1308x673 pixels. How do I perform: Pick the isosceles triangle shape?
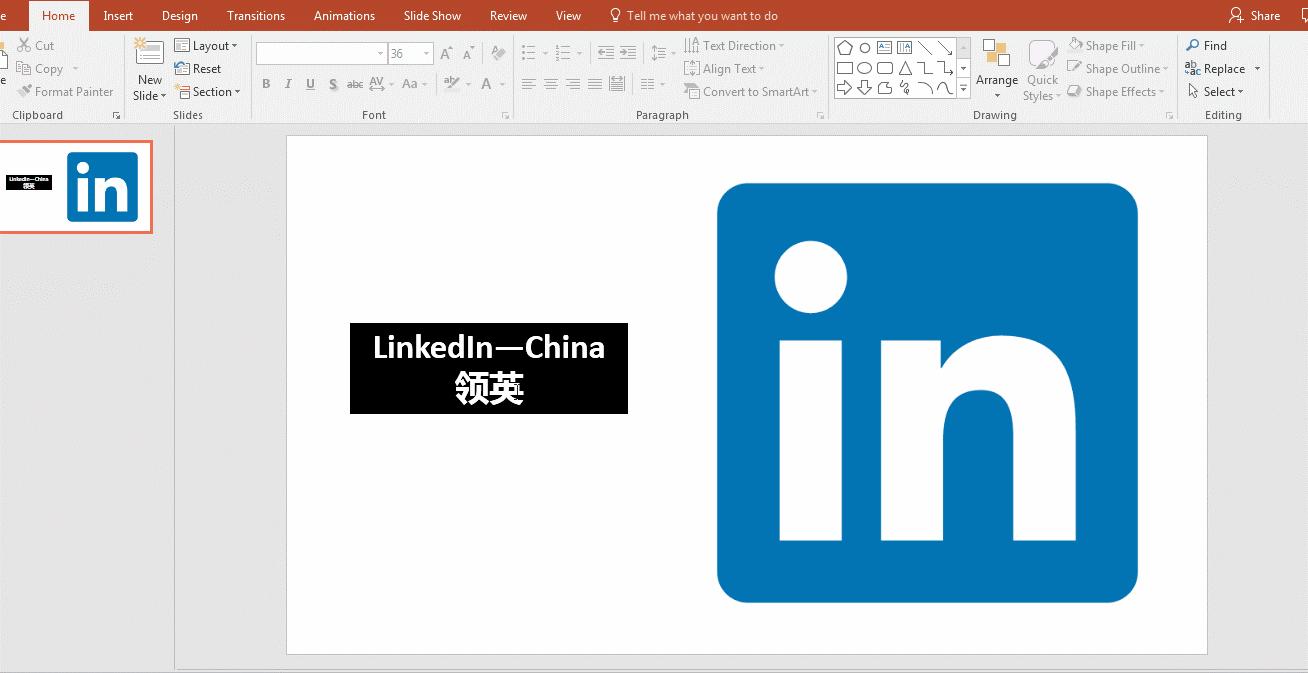coord(905,68)
